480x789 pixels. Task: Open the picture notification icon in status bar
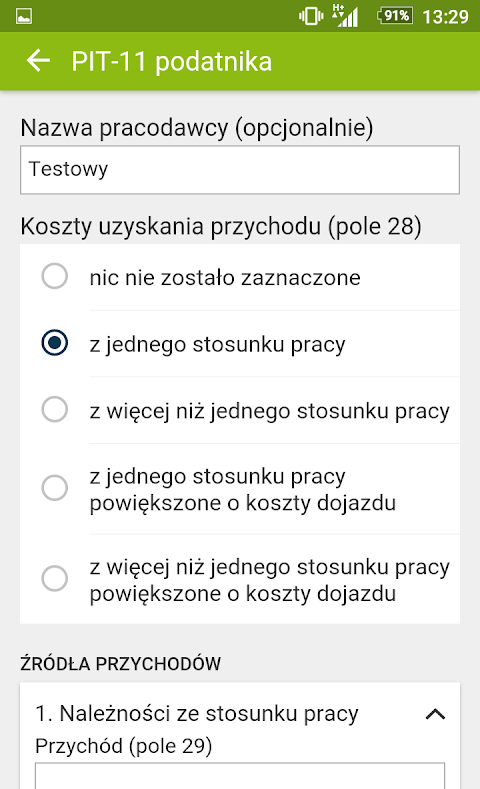pyautogui.click(x=24, y=16)
